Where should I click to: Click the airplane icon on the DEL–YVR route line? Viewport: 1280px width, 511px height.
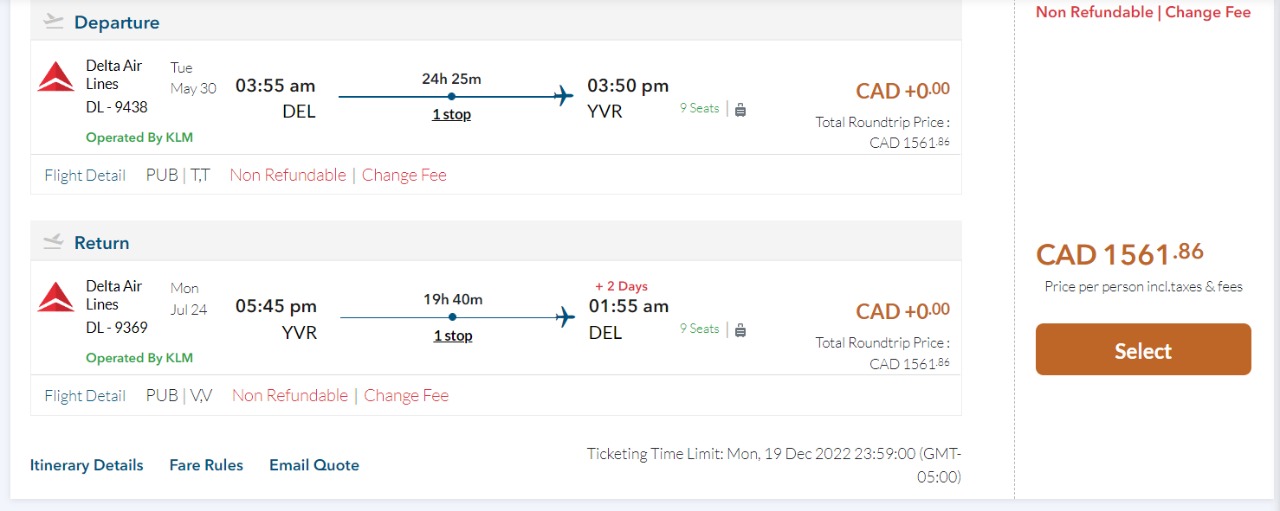pos(564,96)
